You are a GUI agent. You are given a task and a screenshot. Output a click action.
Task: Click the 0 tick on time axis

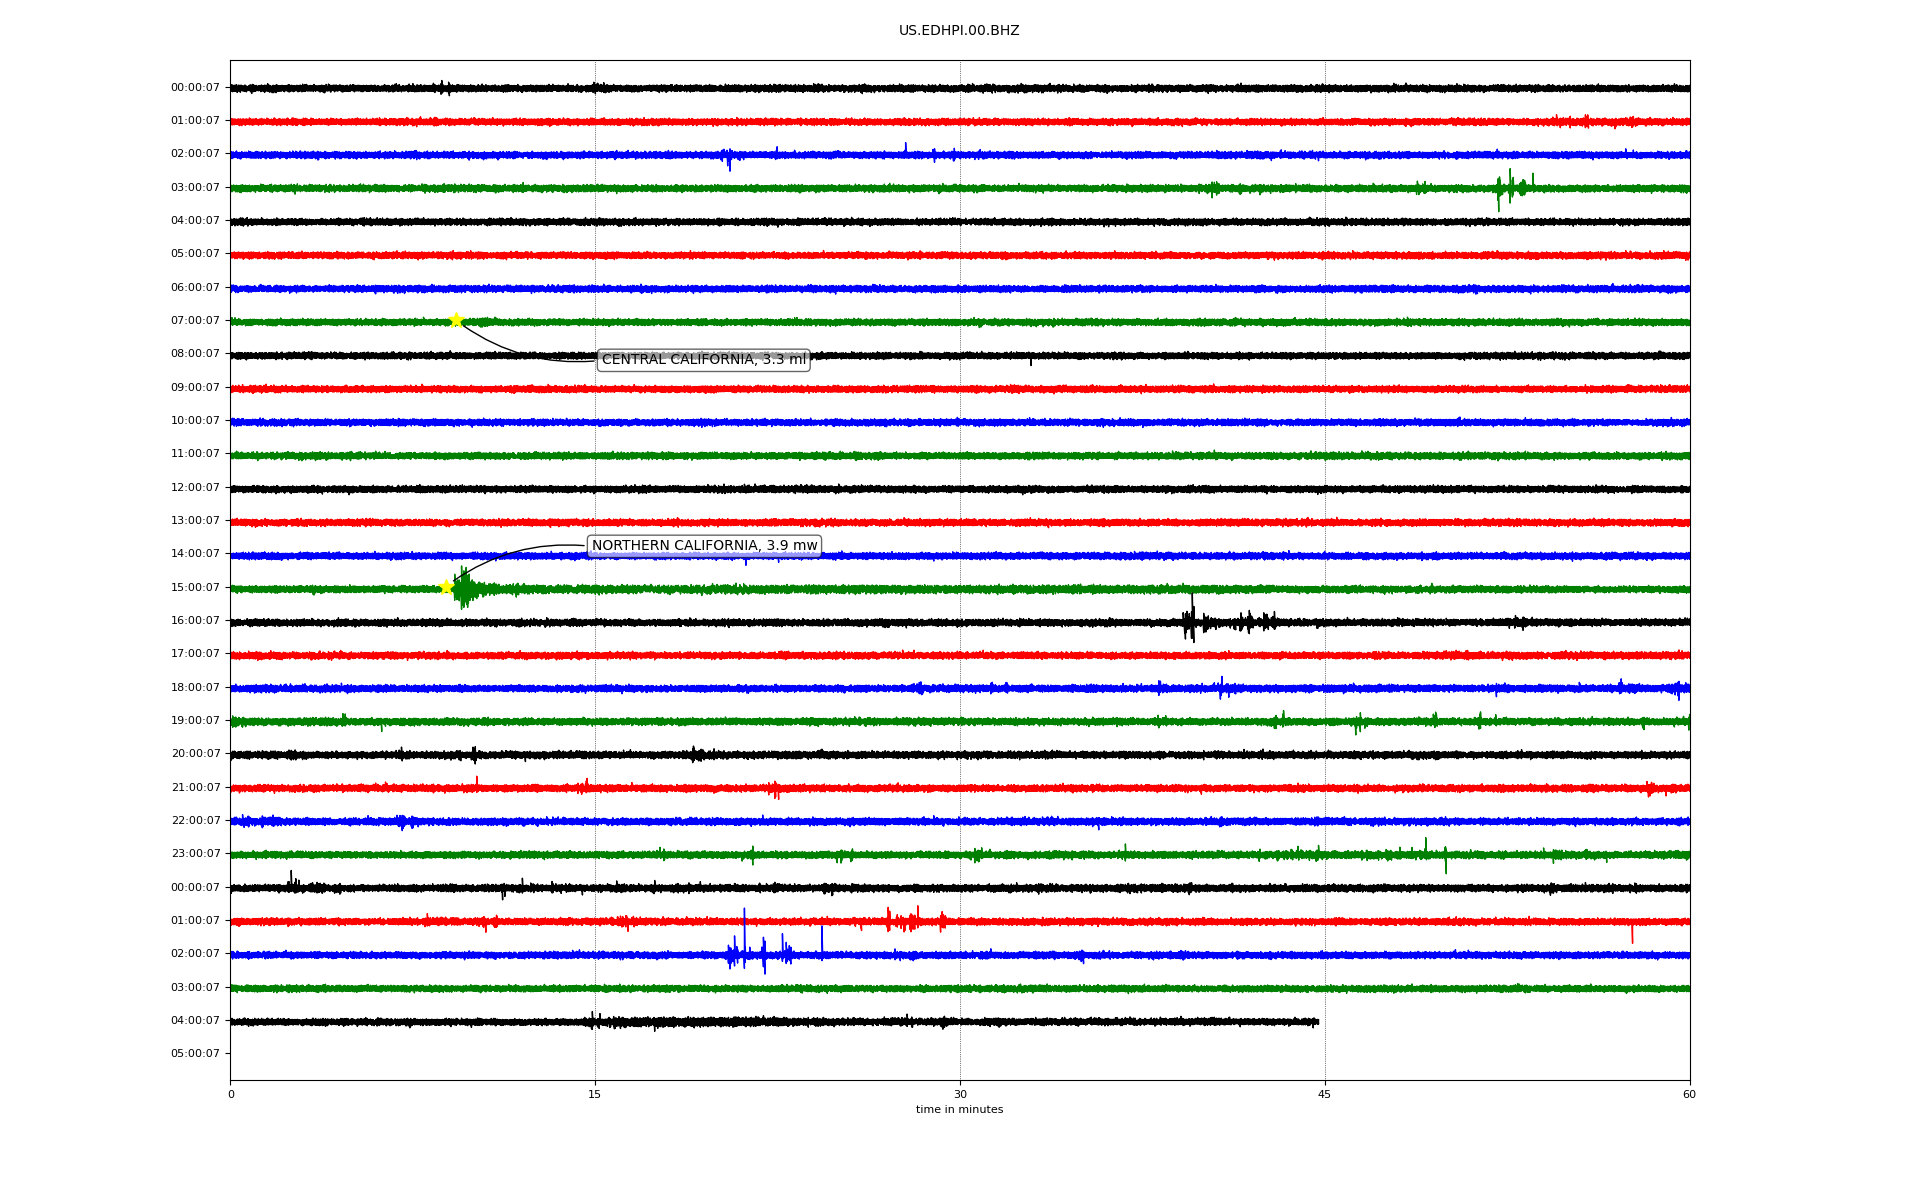(231, 1094)
